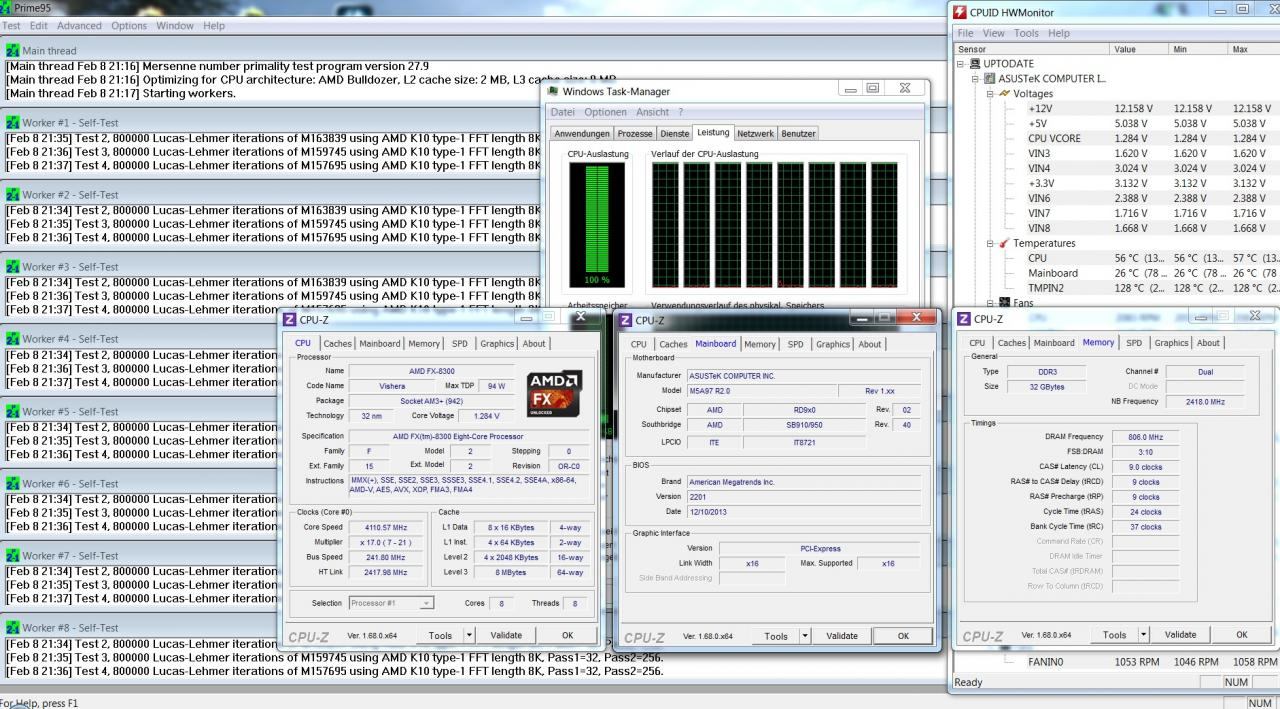Click the Temperatures thermometer icon in HWMonitor
This screenshot has width=1280, height=709.
pyautogui.click(x=1002, y=243)
